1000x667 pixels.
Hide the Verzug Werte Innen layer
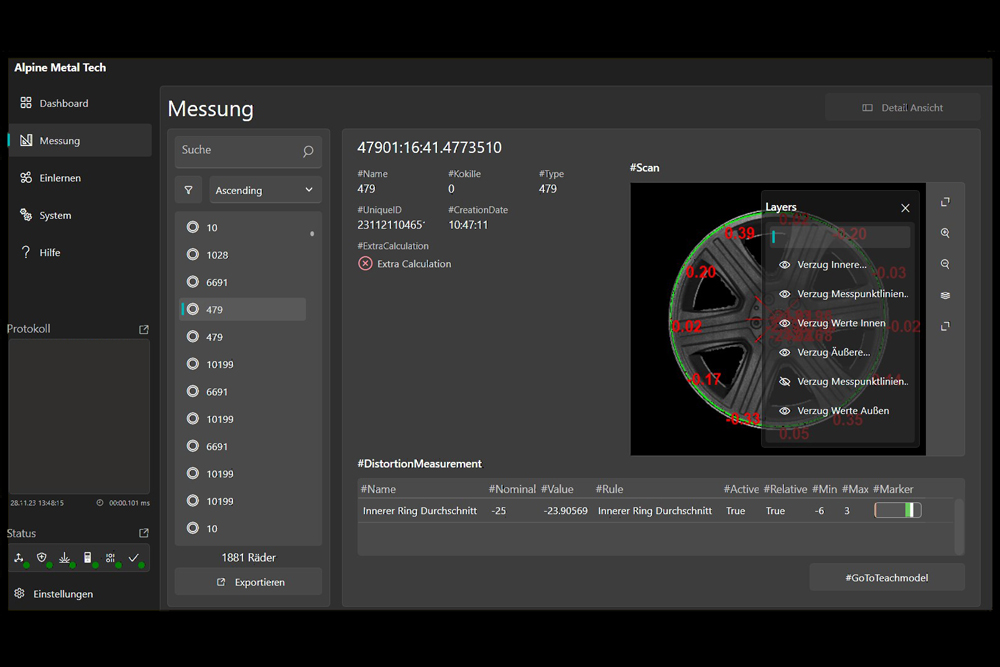(785, 323)
